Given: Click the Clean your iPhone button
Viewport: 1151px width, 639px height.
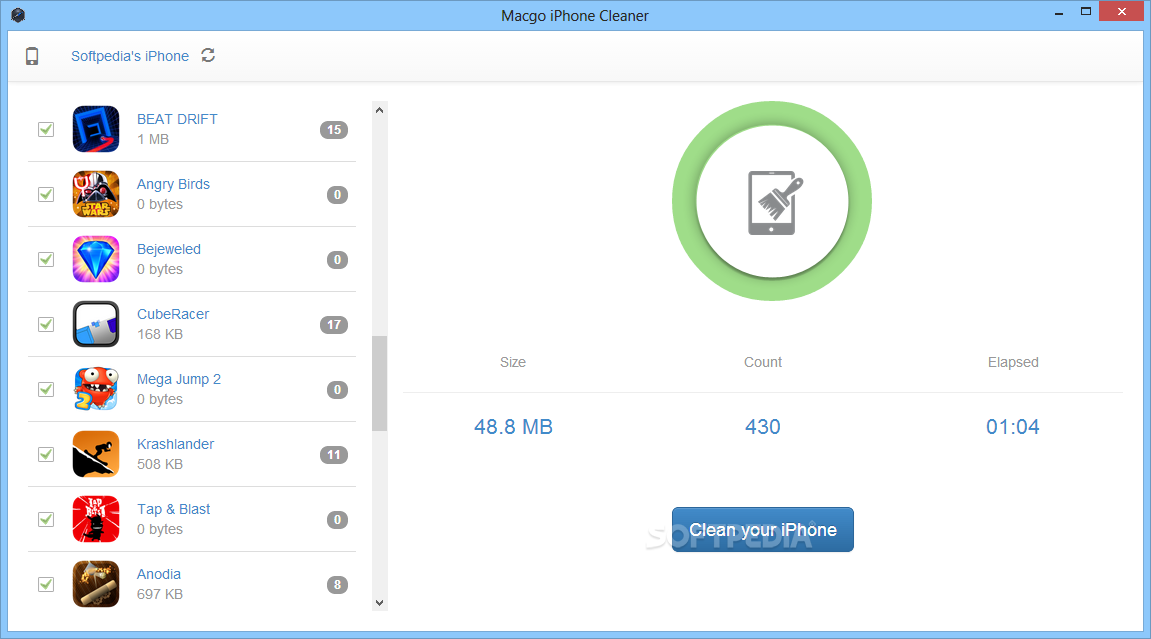Looking at the screenshot, I should [x=763, y=530].
